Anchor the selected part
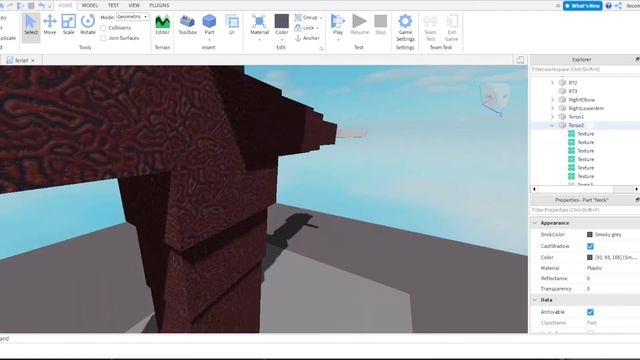The height and width of the screenshot is (360, 640). tap(307, 38)
